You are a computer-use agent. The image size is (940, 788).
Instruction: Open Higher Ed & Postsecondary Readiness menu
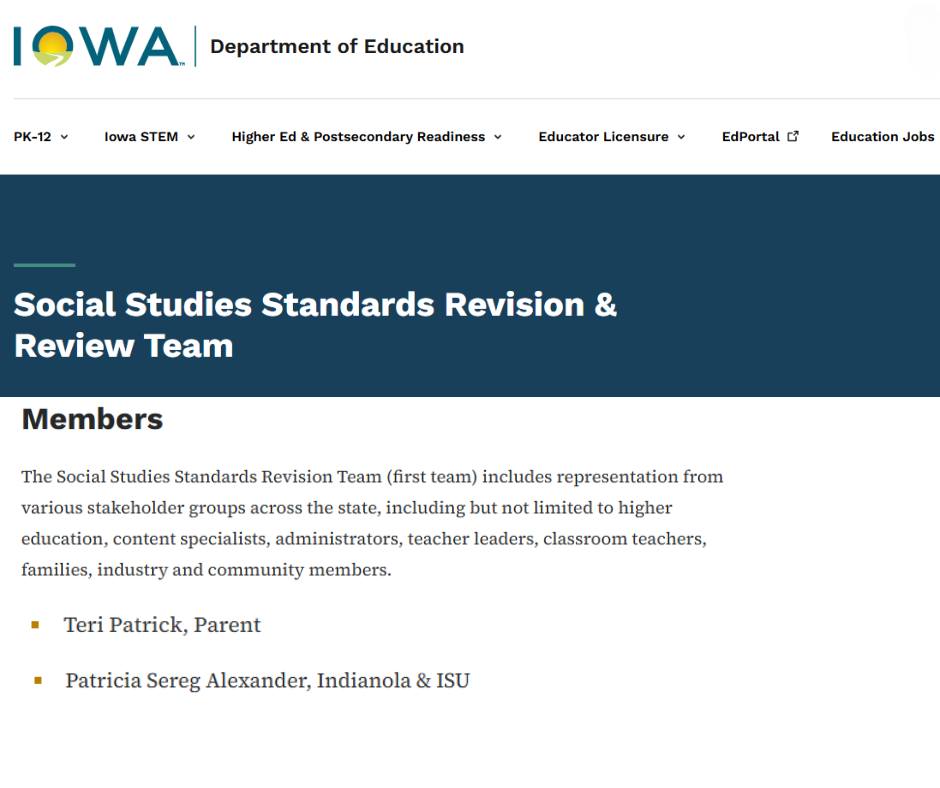(358, 137)
